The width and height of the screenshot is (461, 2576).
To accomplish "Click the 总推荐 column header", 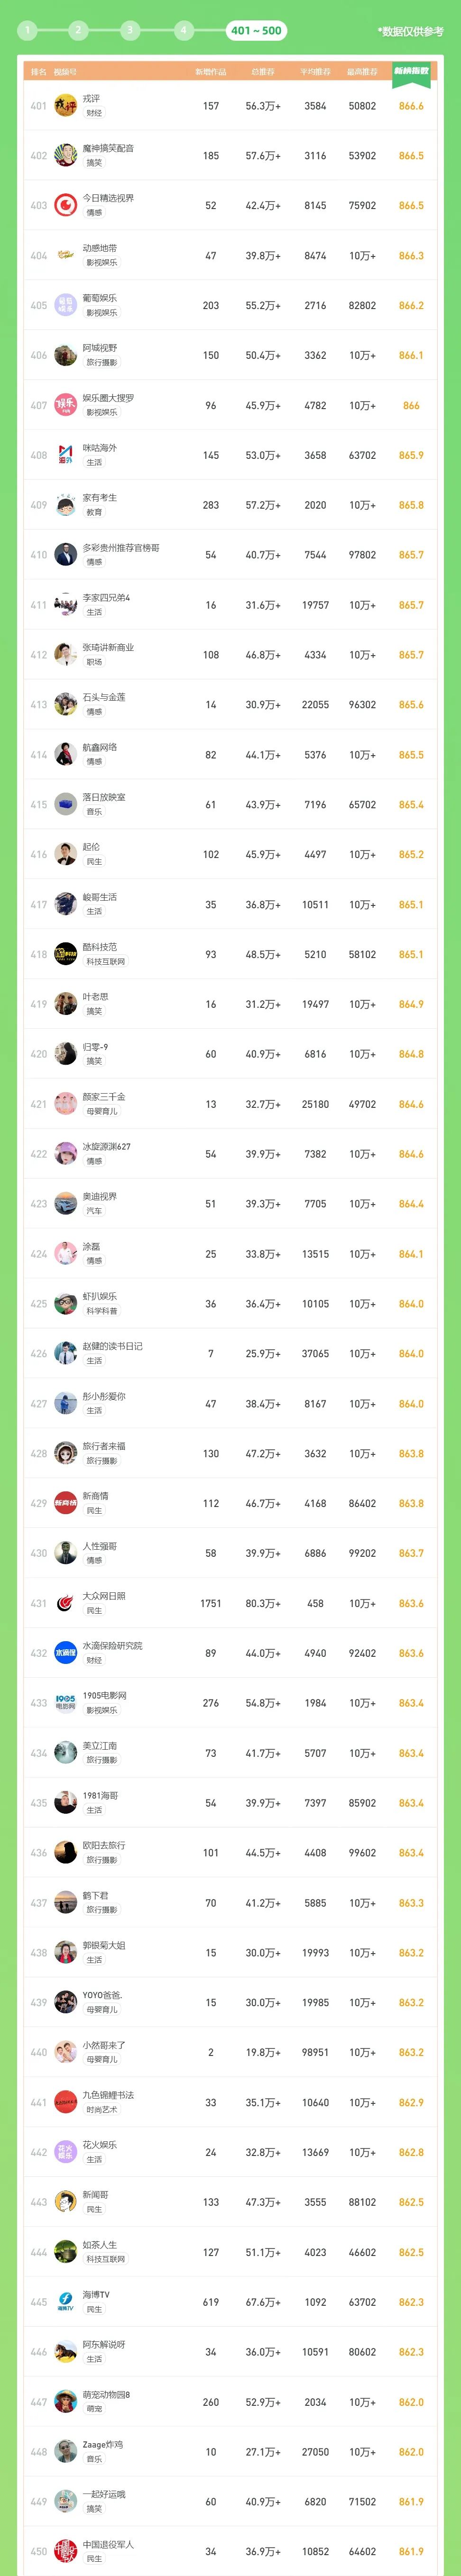I will coord(263,72).
